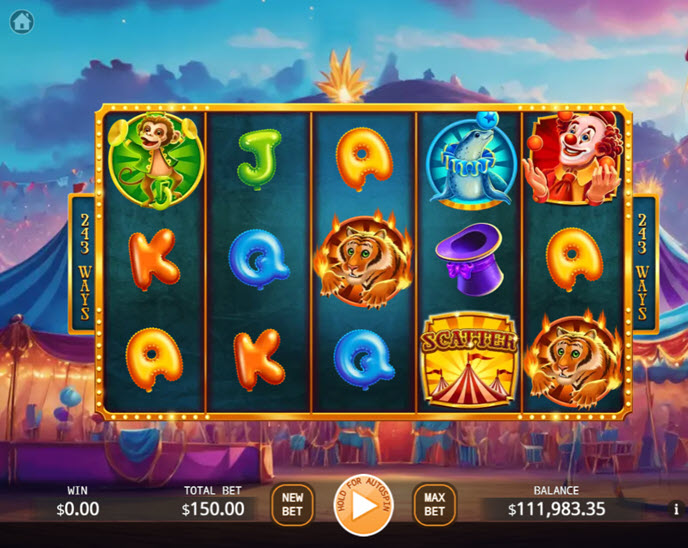Click the Max Bet button
Image resolution: width=688 pixels, height=548 pixels.
coord(434,504)
